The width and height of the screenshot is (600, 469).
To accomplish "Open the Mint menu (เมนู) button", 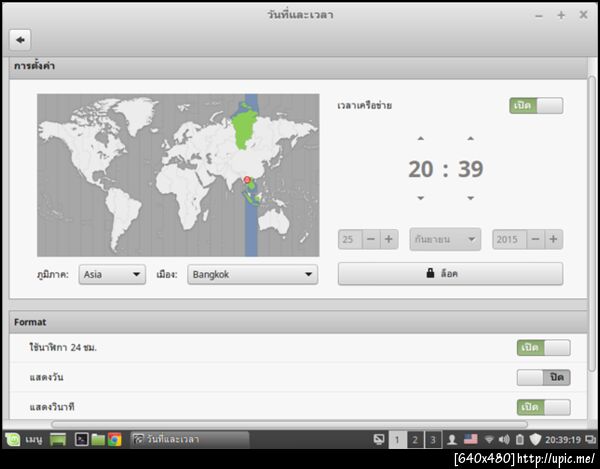I will click(23, 440).
